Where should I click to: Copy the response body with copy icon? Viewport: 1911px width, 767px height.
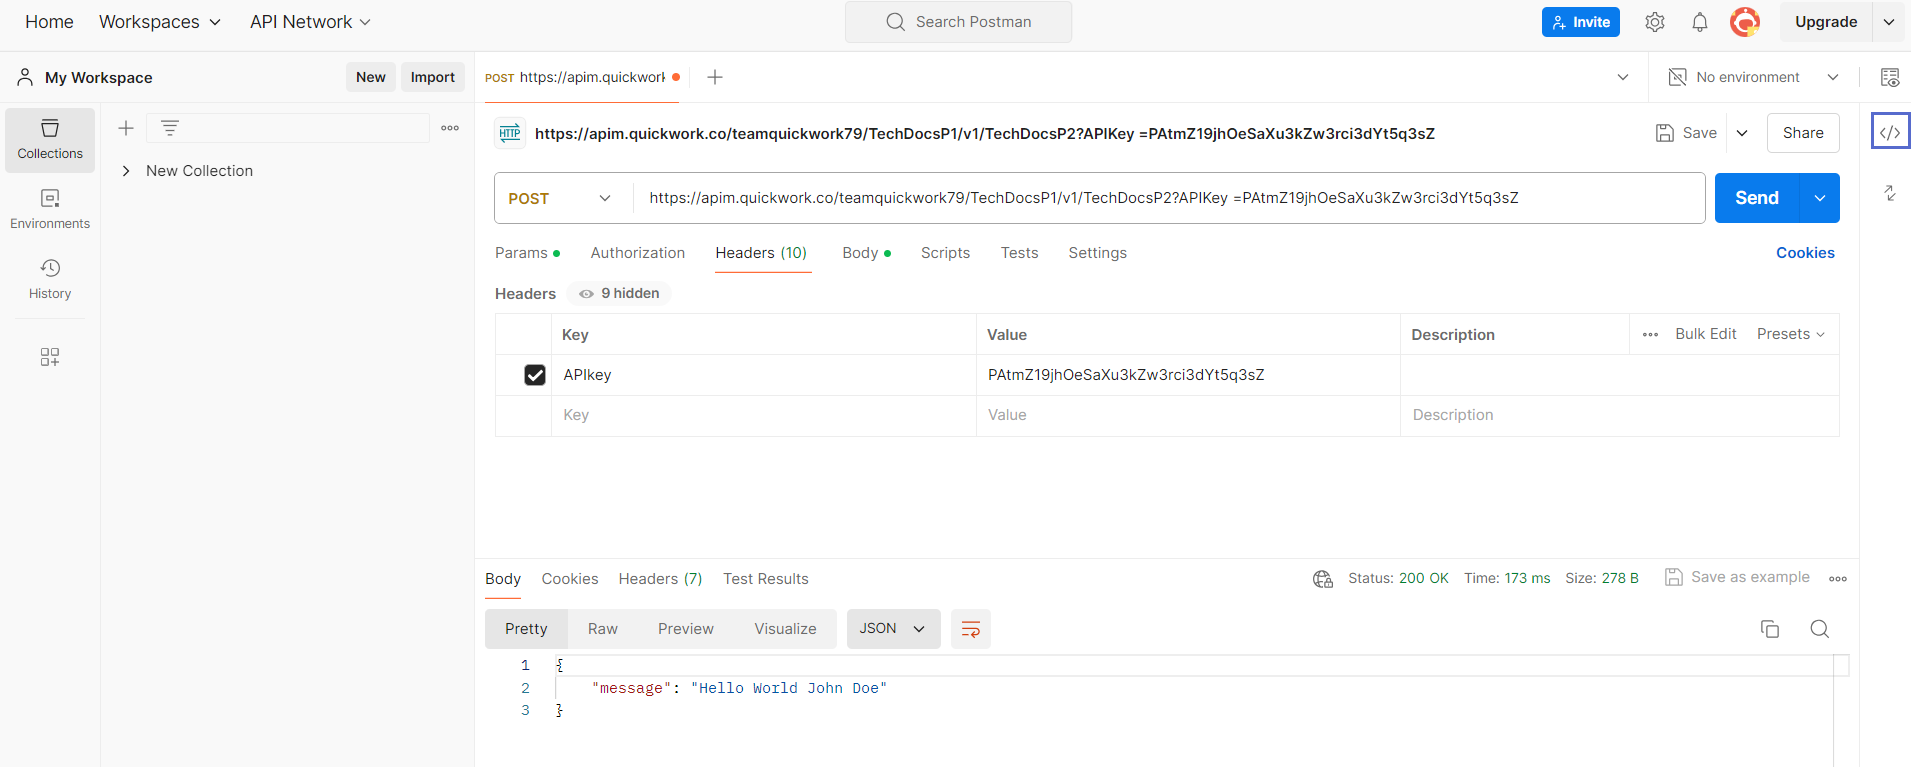[x=1770, y=629]
